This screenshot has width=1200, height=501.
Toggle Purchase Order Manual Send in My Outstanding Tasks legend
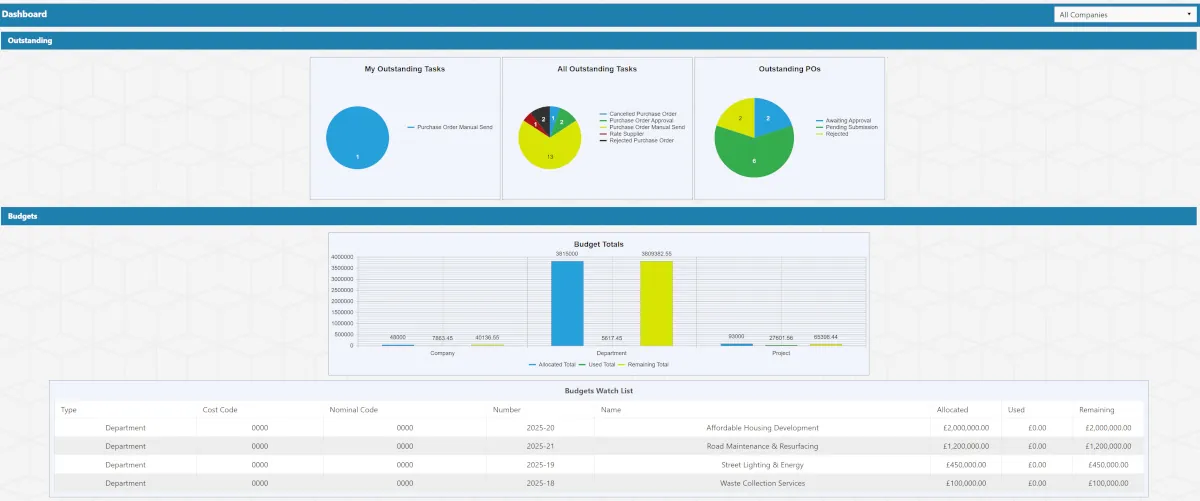tap(450, 127)
